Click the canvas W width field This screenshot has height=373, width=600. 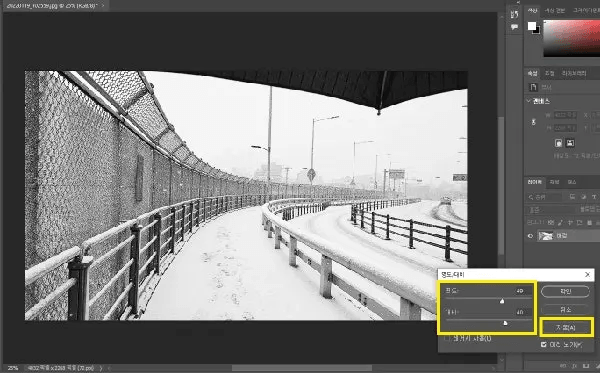(565, 115)
